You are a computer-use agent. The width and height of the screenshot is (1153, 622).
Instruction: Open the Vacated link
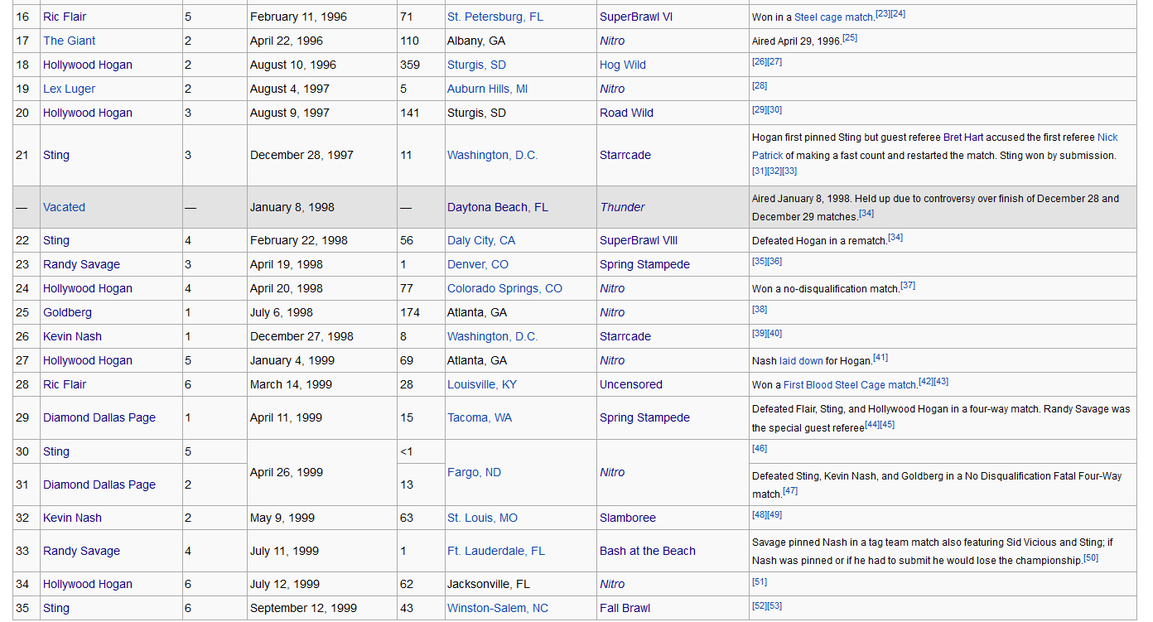[64, 207]
